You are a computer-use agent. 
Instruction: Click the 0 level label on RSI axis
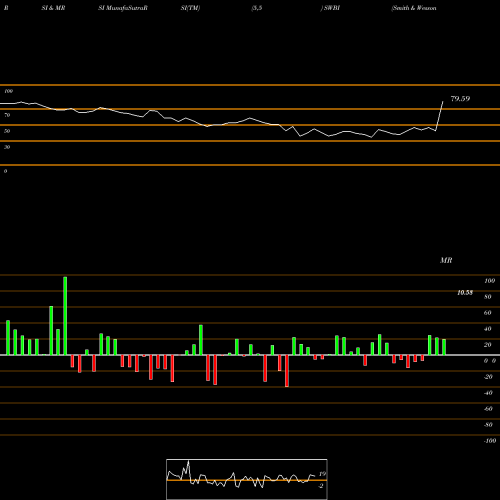pos(6,171)
